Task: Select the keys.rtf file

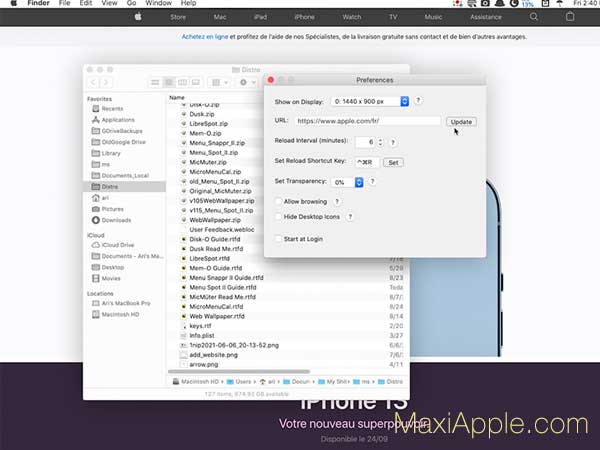Action: pyautogui.click(x=200, y=326)
